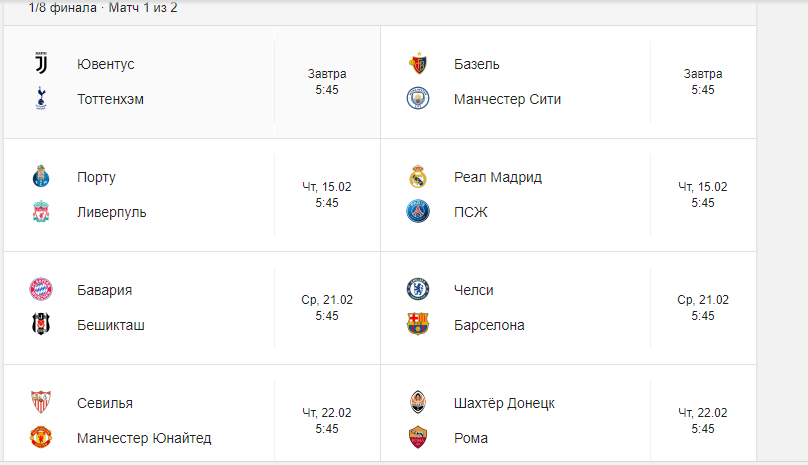Click the Liverpool club crest
Image resolution: width=808 pixels, height=465 pixels.
(41, 212)
